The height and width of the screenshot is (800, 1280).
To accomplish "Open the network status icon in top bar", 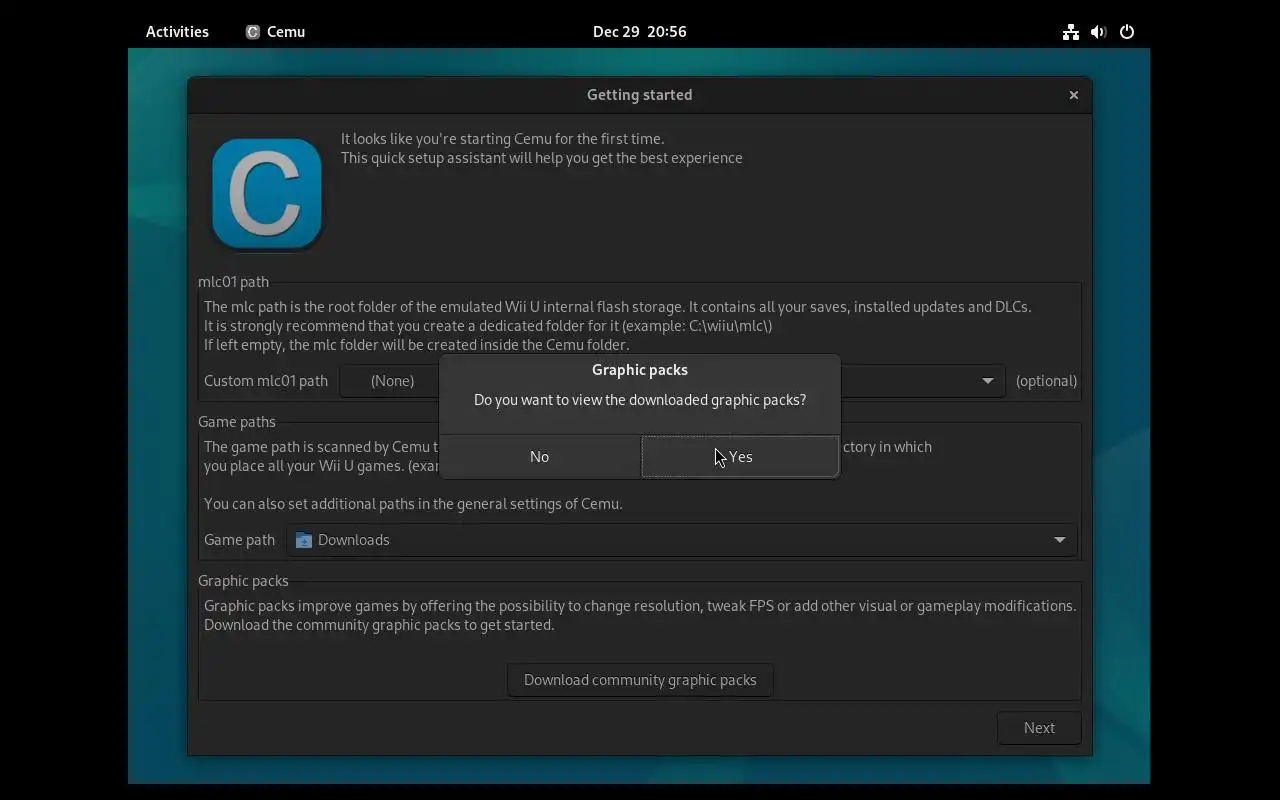I will [x=1071, y=32].
